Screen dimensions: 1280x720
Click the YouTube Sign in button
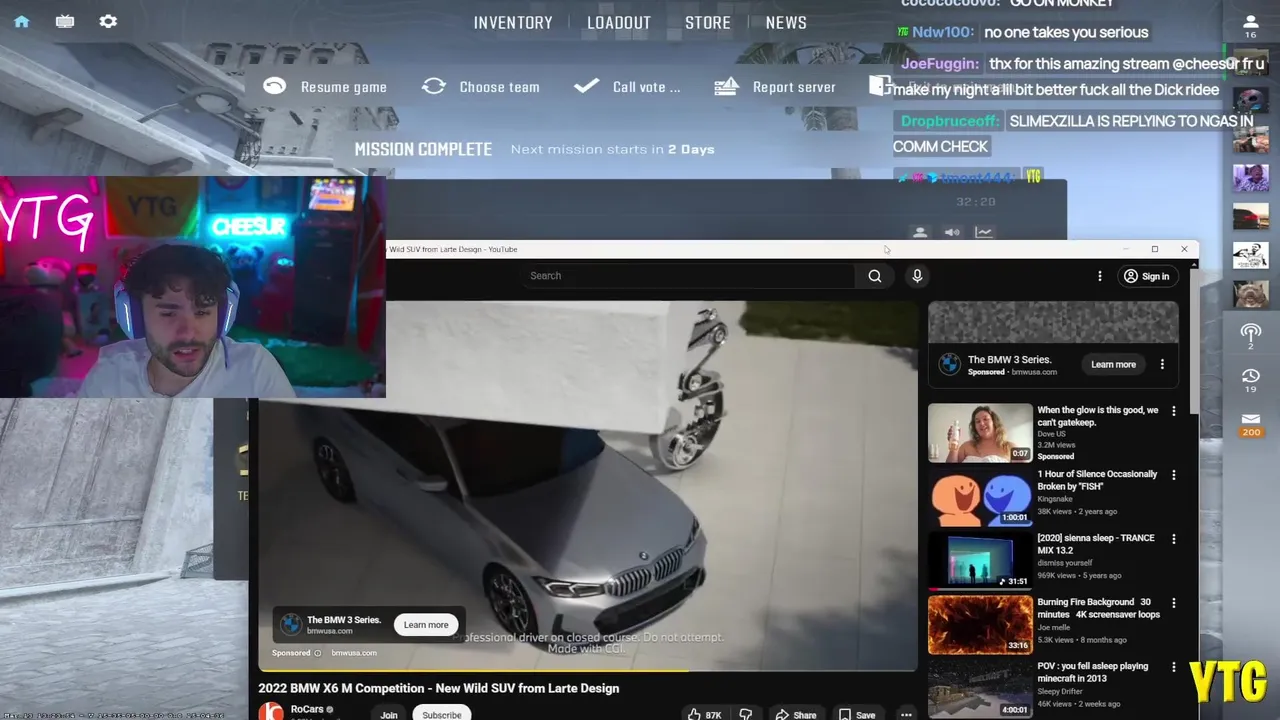(1146, 276)
